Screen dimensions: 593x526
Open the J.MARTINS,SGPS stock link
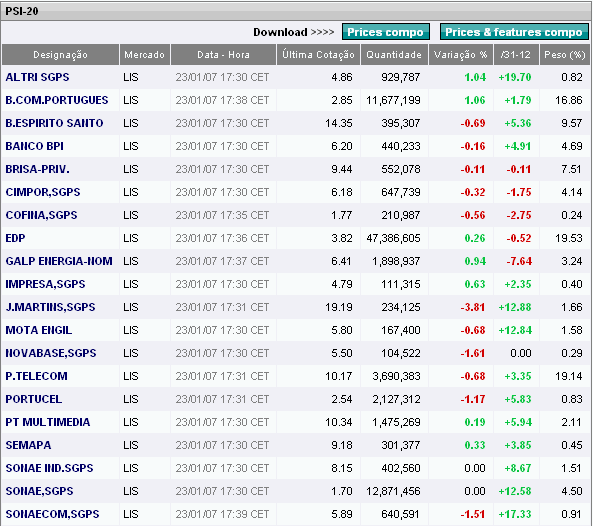(50, 307)
